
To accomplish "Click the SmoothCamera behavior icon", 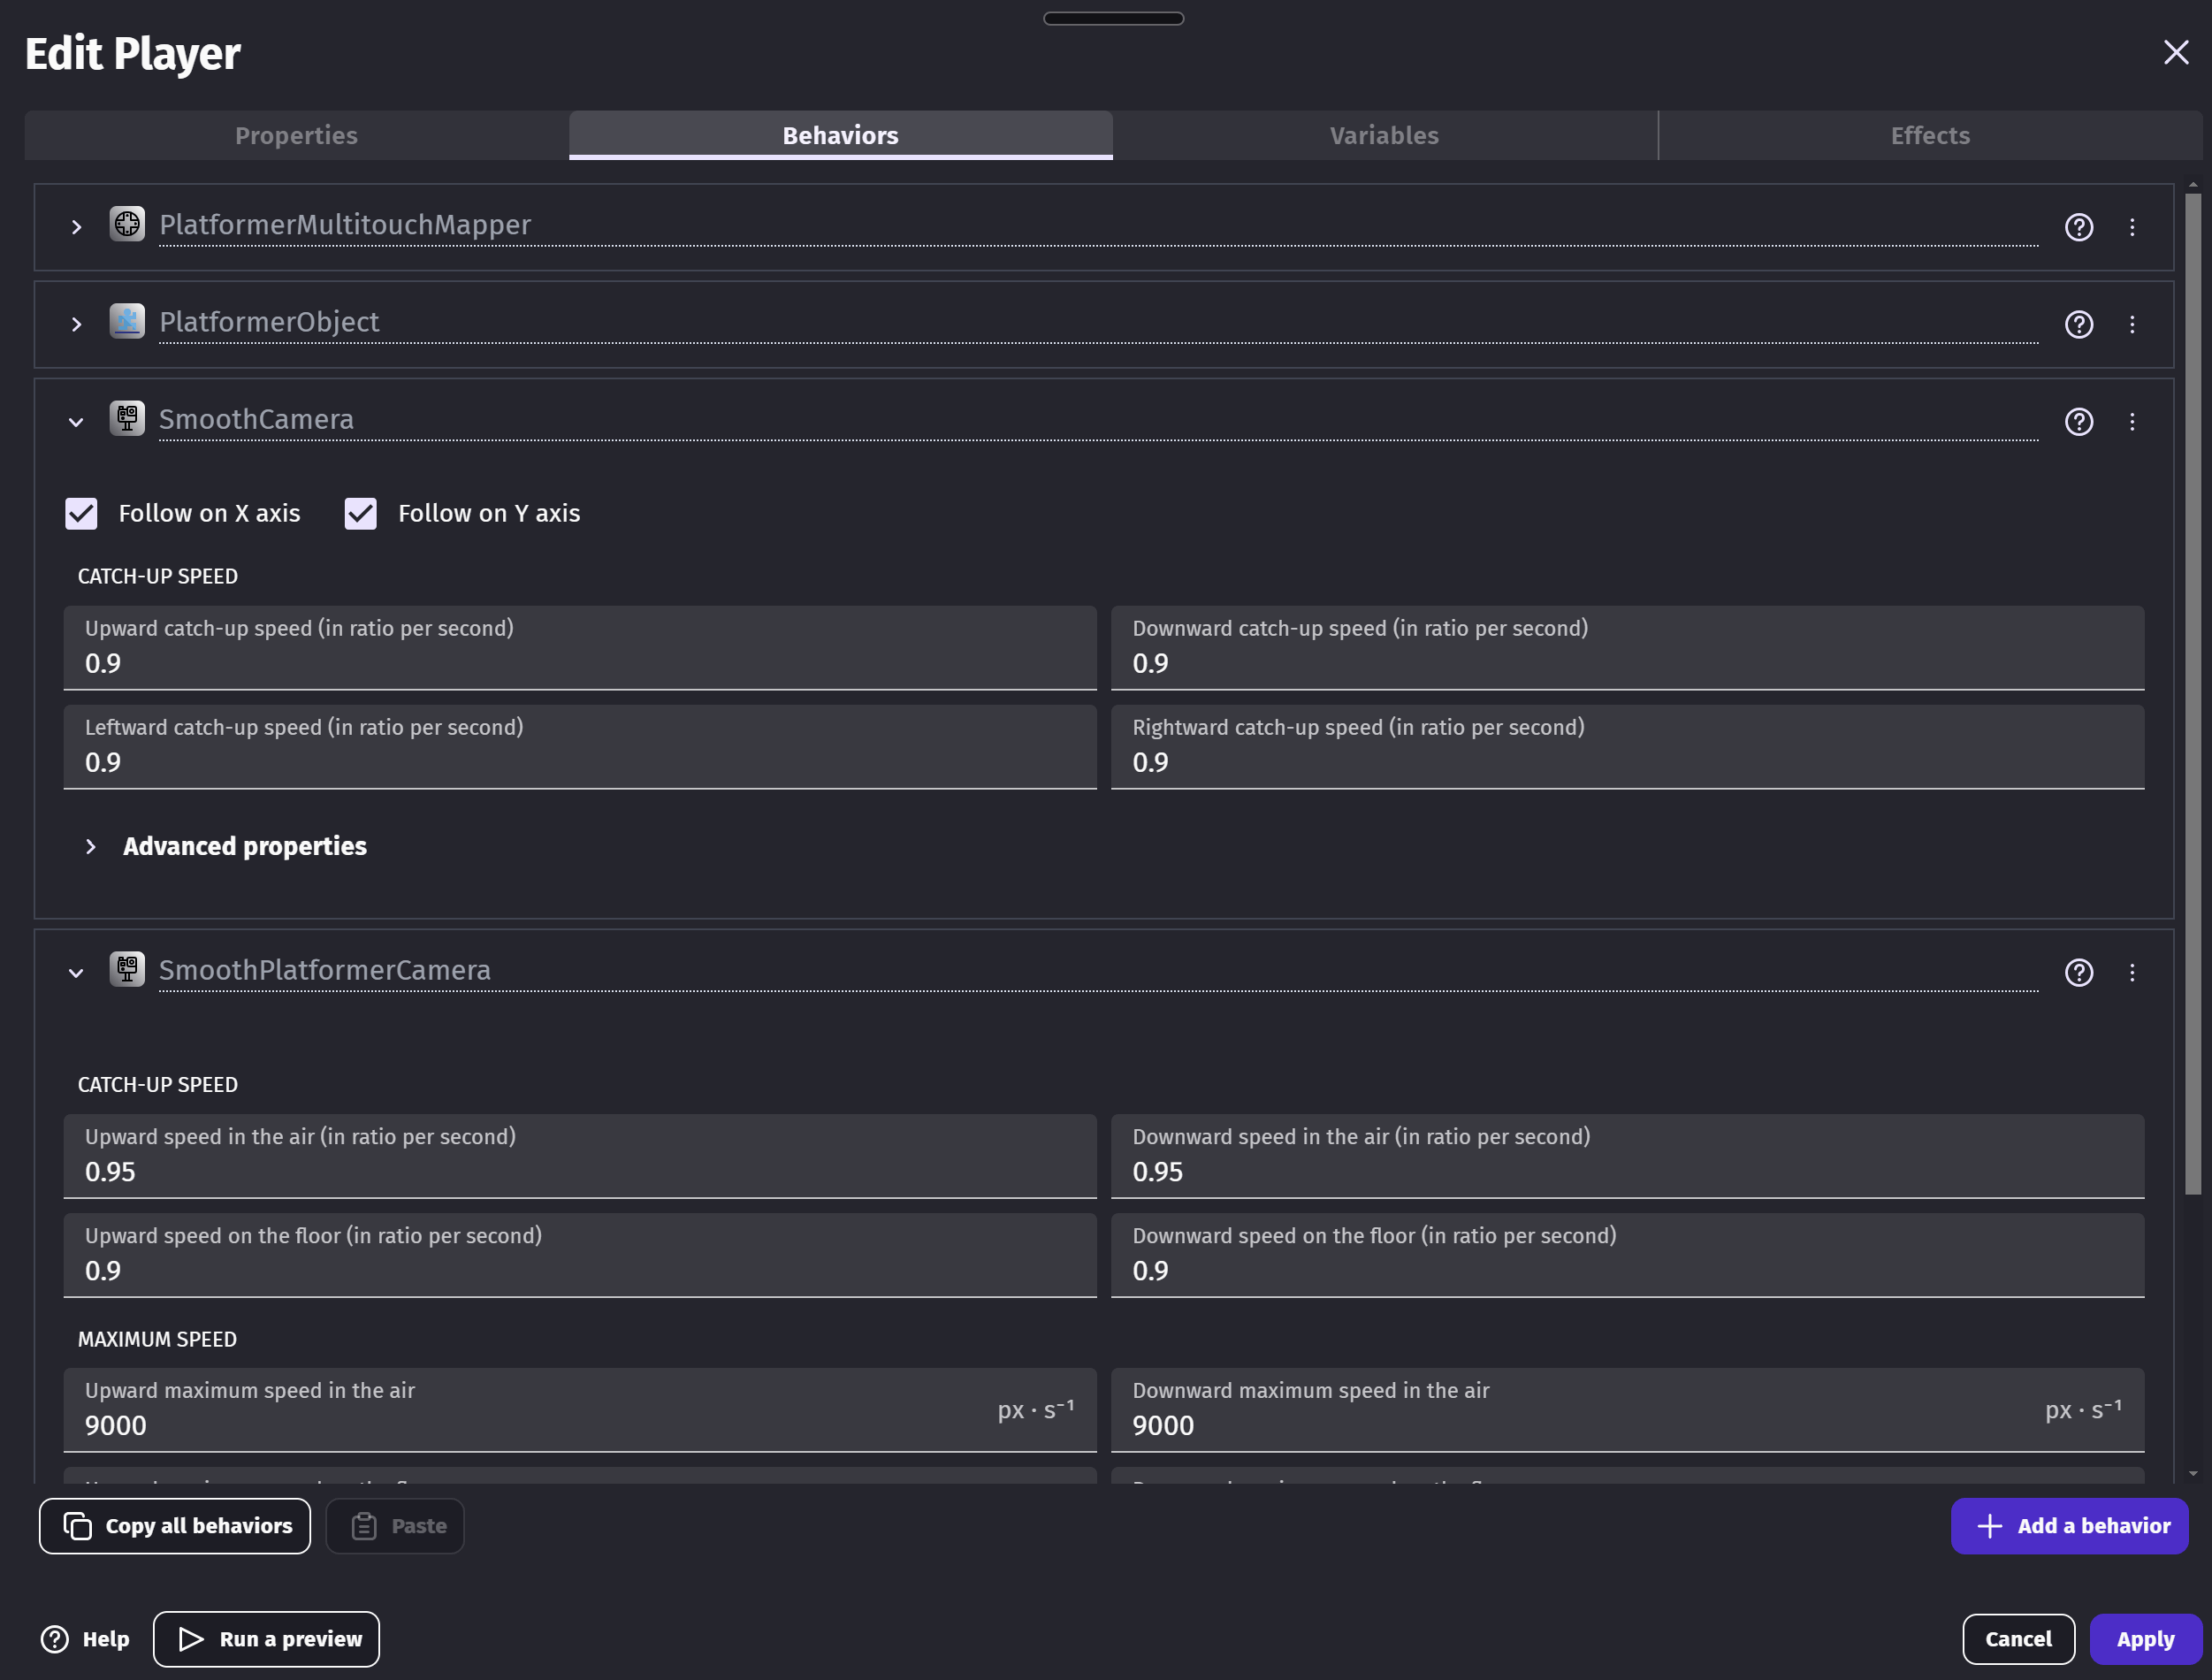I will coord(127,418).
